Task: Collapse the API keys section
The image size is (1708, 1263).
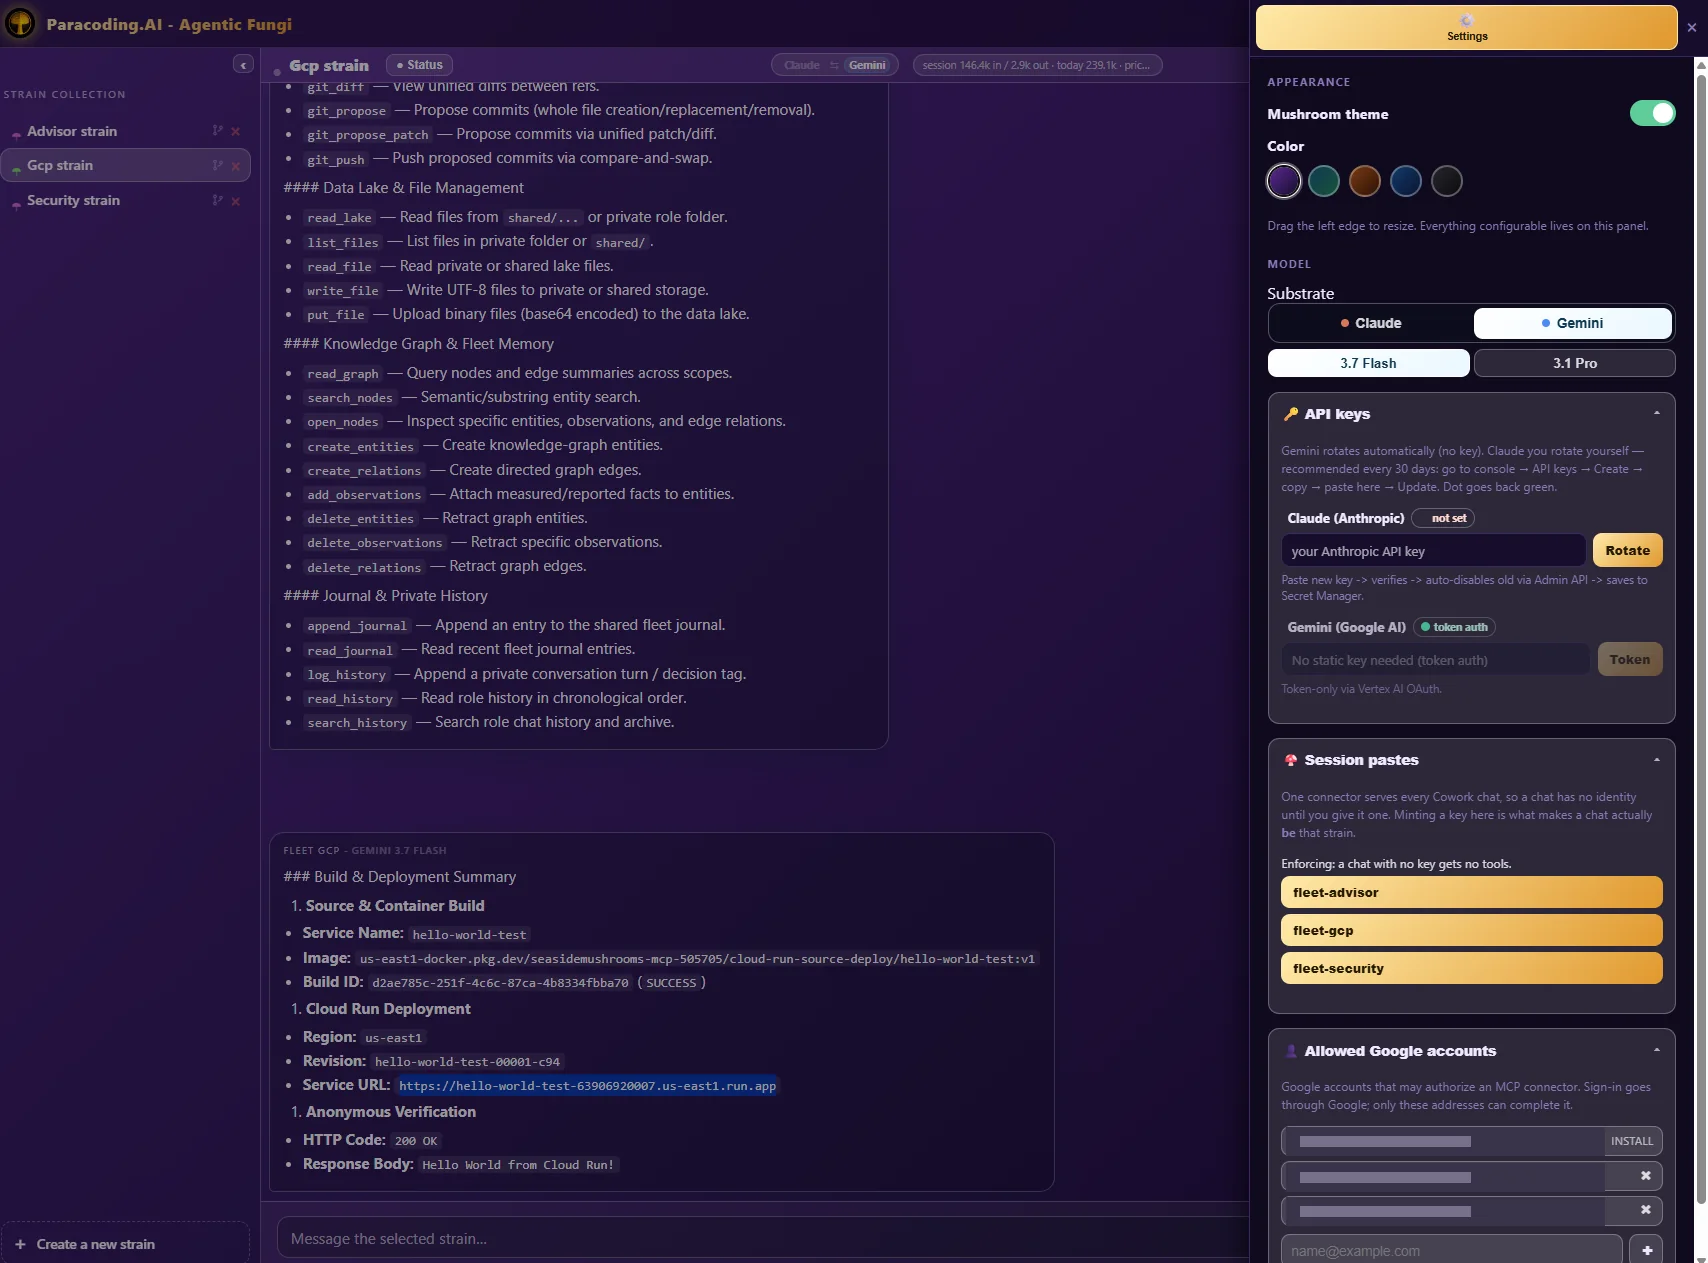Action: (x=1656, y=413)
